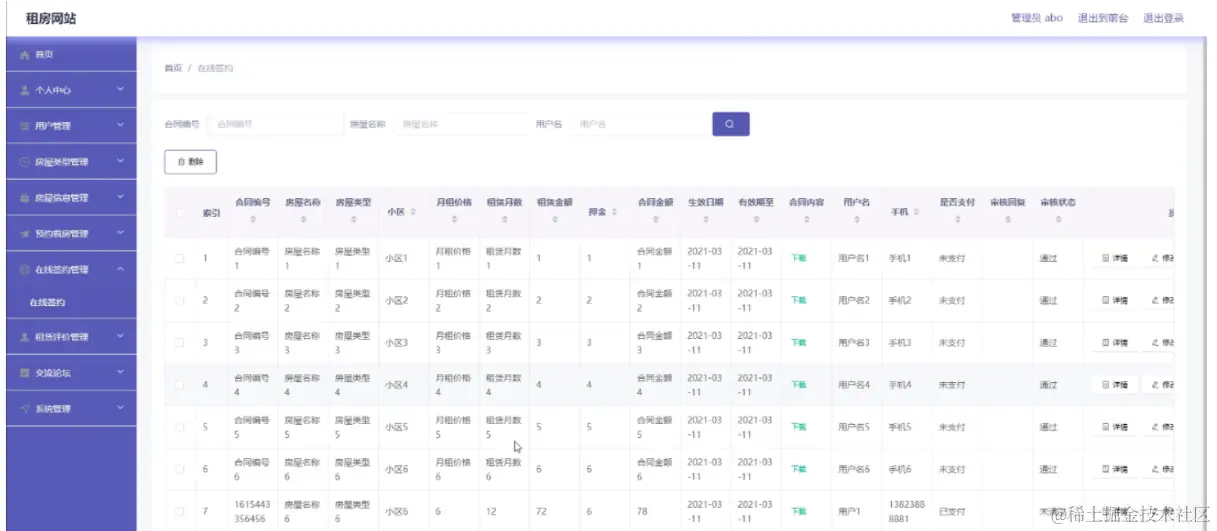
Task: Click the 删除 delete button
Action: tap(190, 161)
